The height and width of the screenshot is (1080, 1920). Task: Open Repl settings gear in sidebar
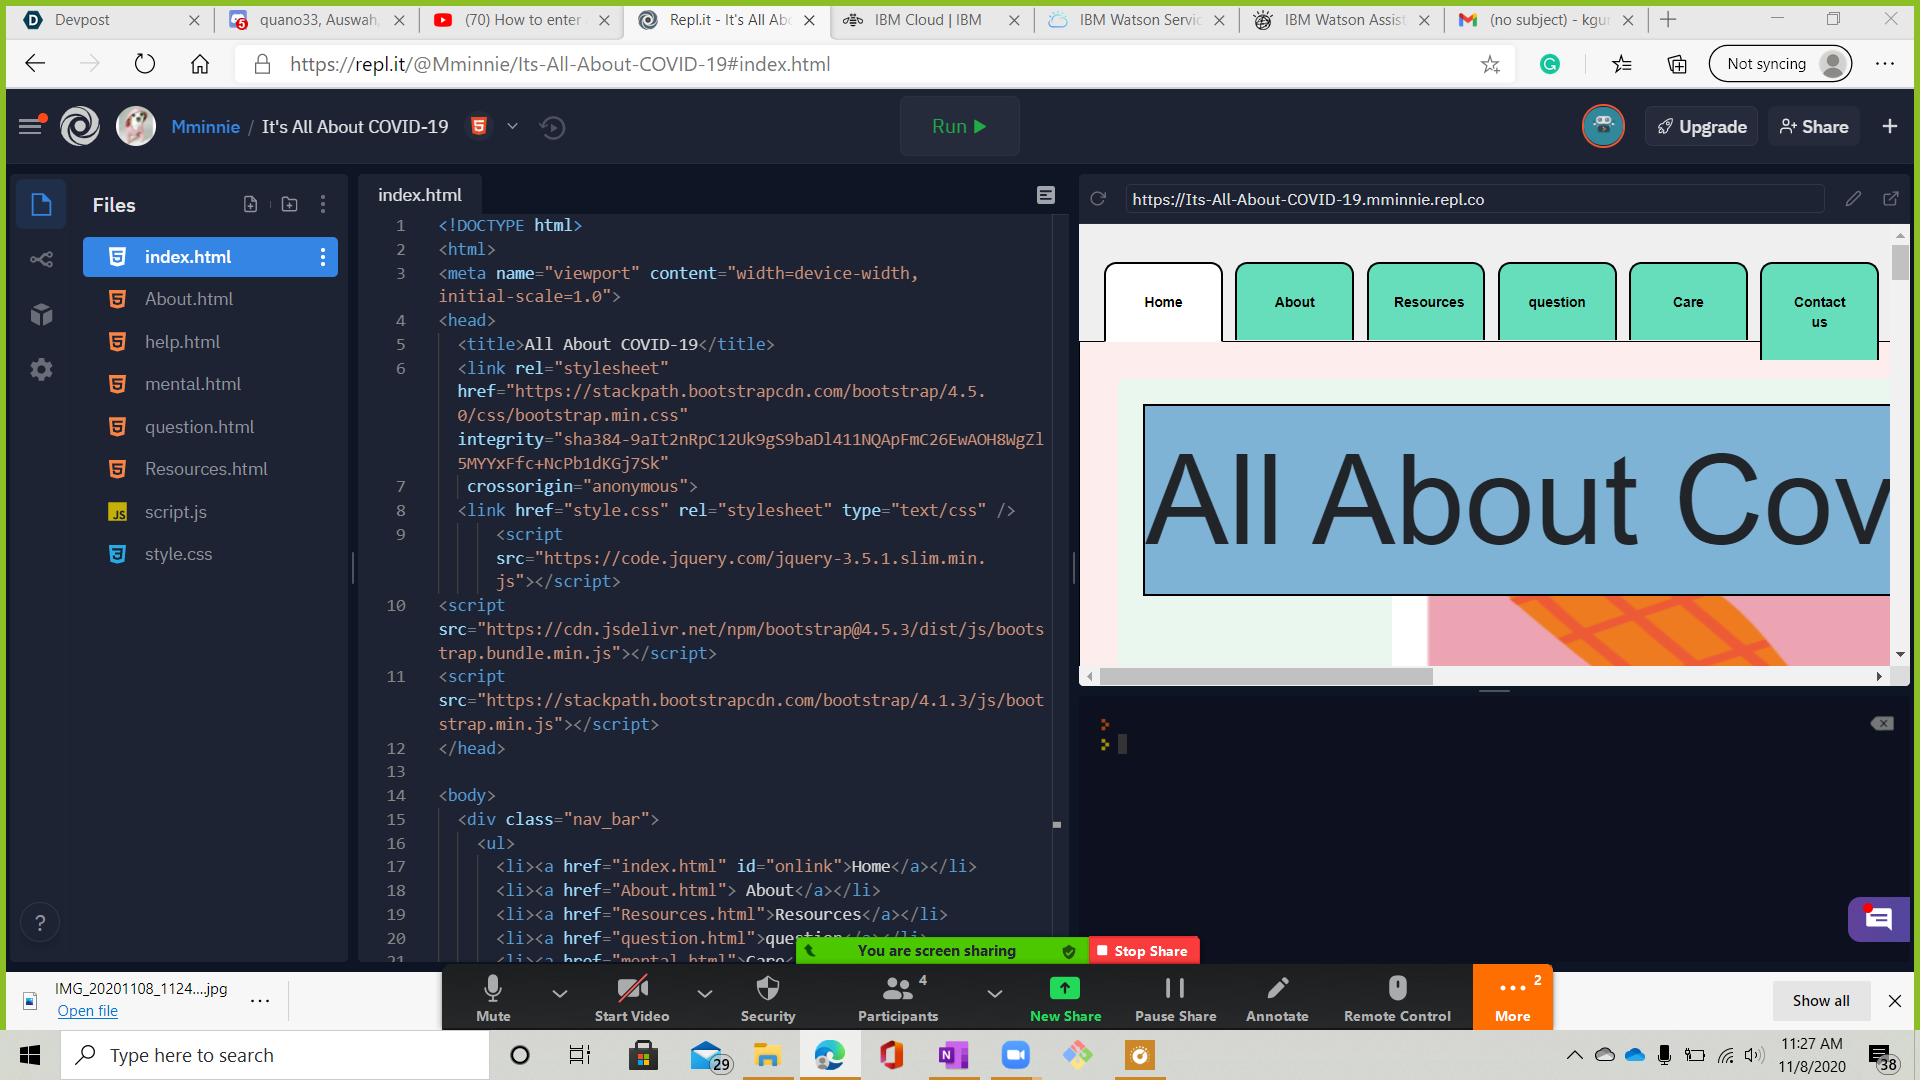tap(41, 370)
